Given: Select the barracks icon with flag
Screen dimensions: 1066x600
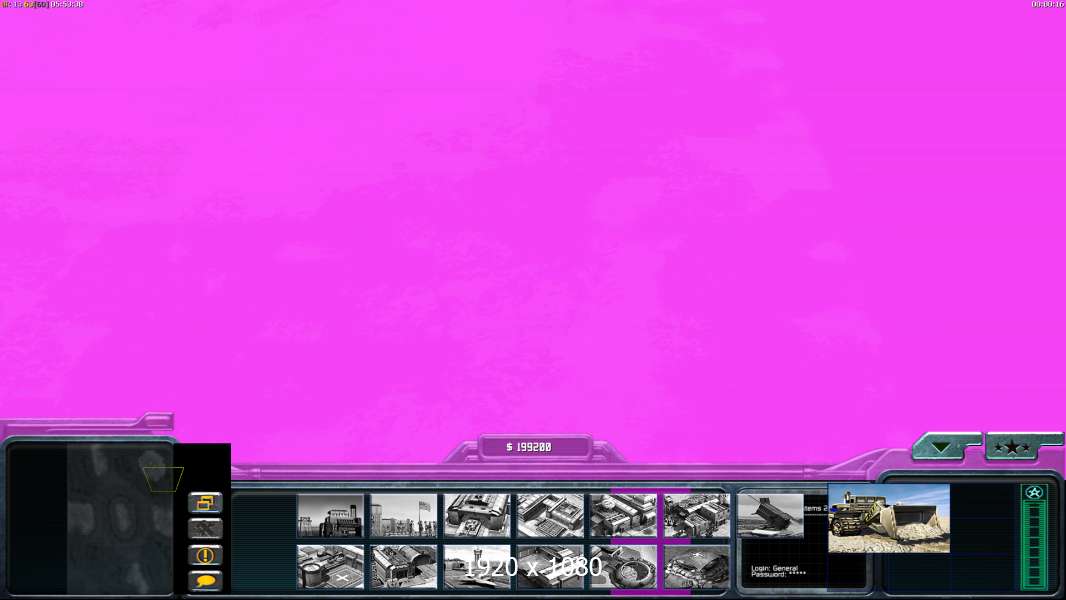Looking at the screenshot, I should coord(404,515).
